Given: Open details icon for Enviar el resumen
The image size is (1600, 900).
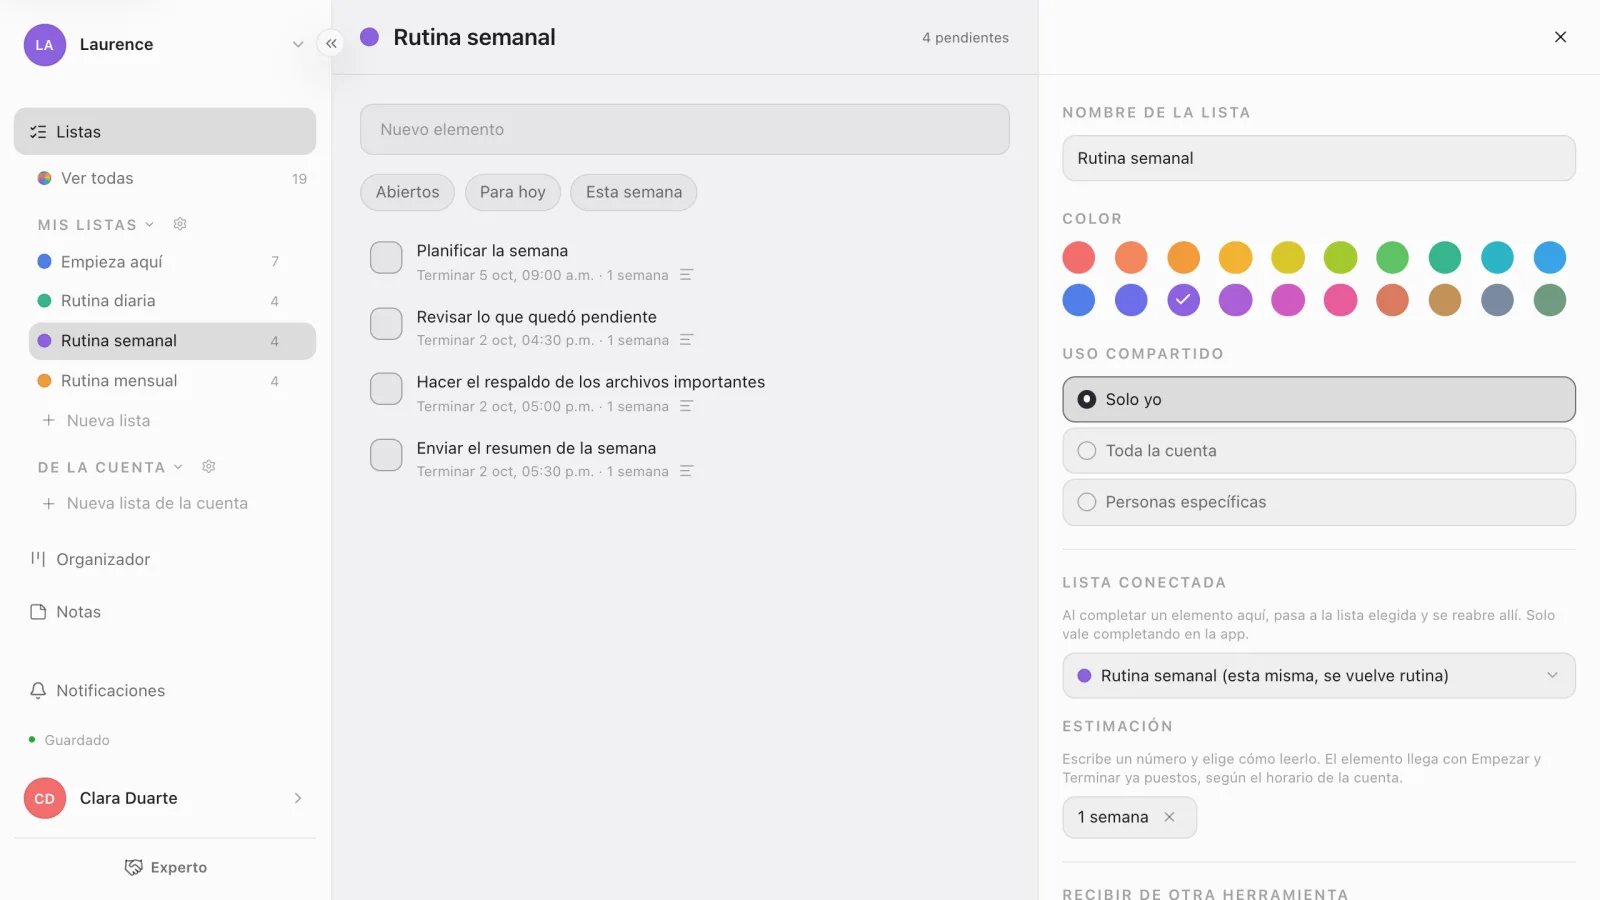Looking at the screenshot, I should (x=686, y=471).
